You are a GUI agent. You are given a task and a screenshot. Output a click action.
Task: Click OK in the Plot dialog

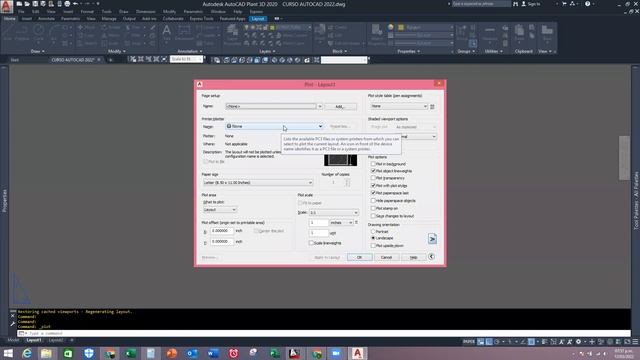click(x=360, y=257)
